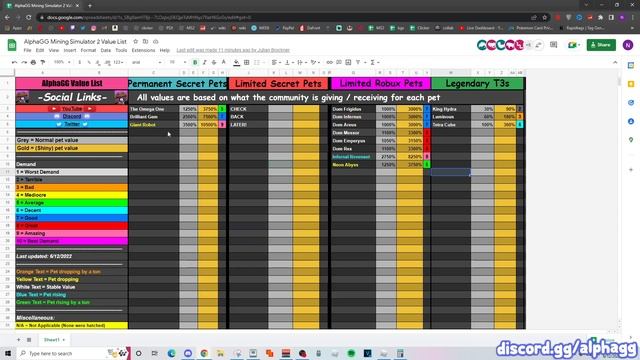Click the Discord social link cell
640x360 pixels.
72,117
